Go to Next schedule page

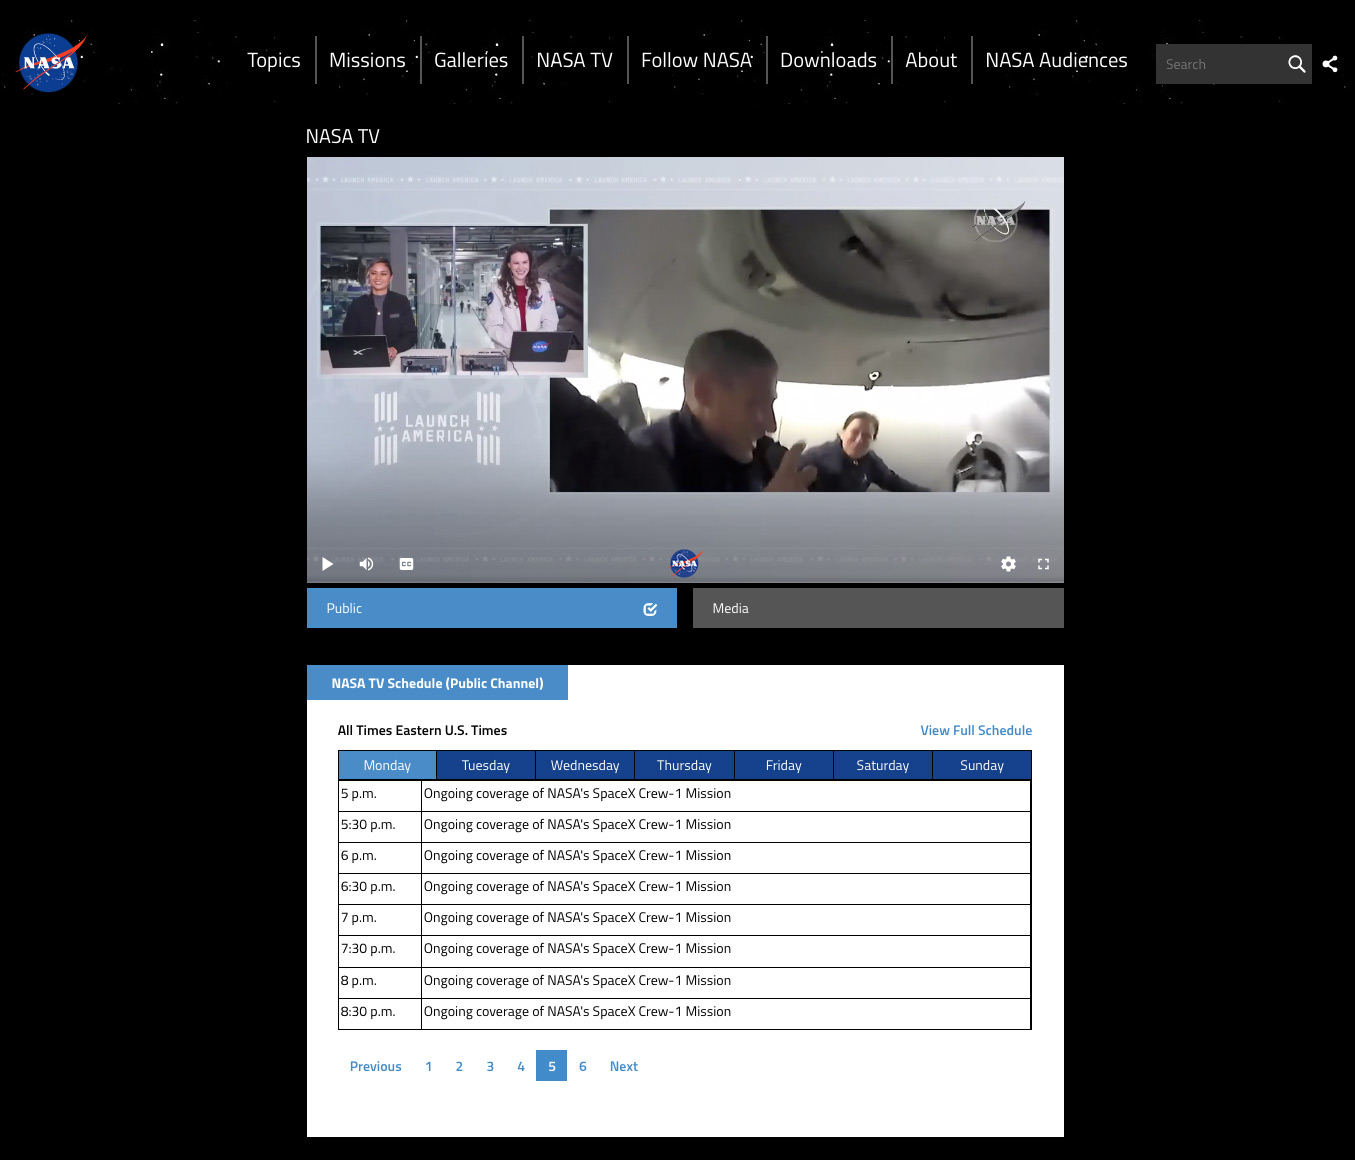pyautogui.click(x=624, y=1066)
